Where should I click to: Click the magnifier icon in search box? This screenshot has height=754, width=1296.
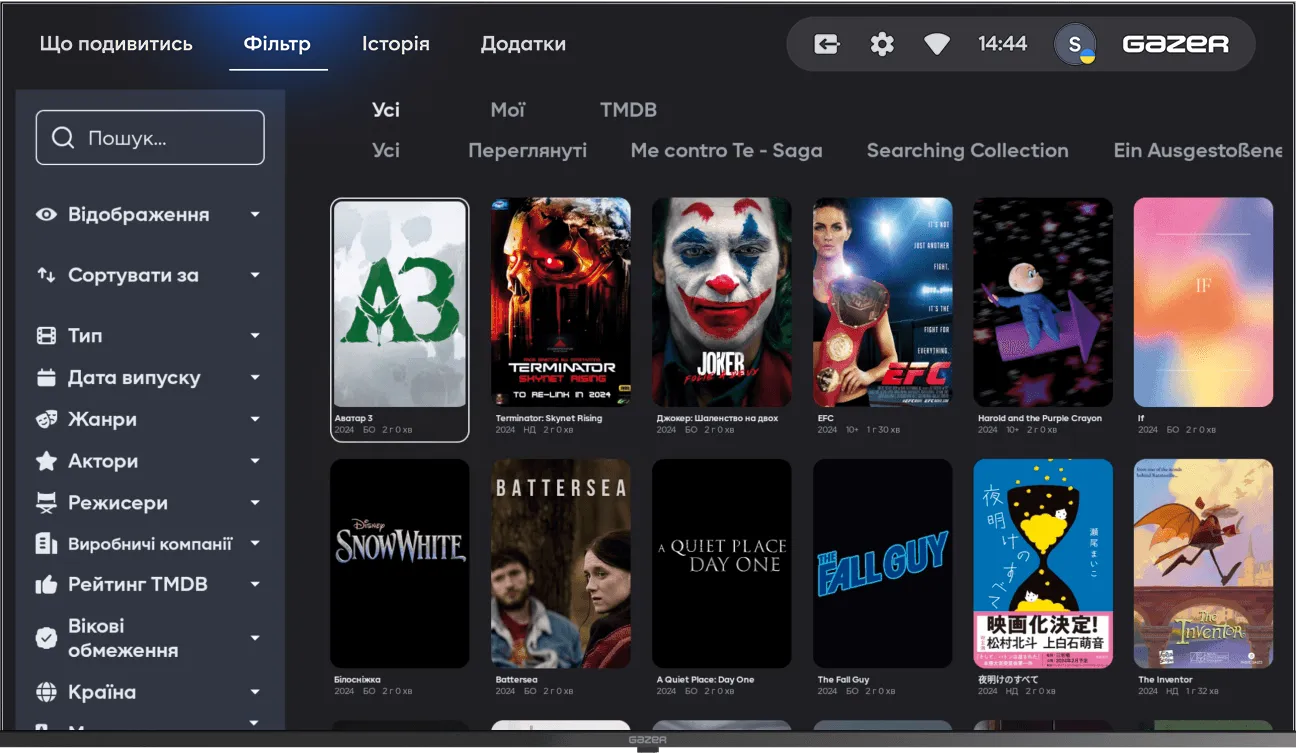(x=63, y=138)
